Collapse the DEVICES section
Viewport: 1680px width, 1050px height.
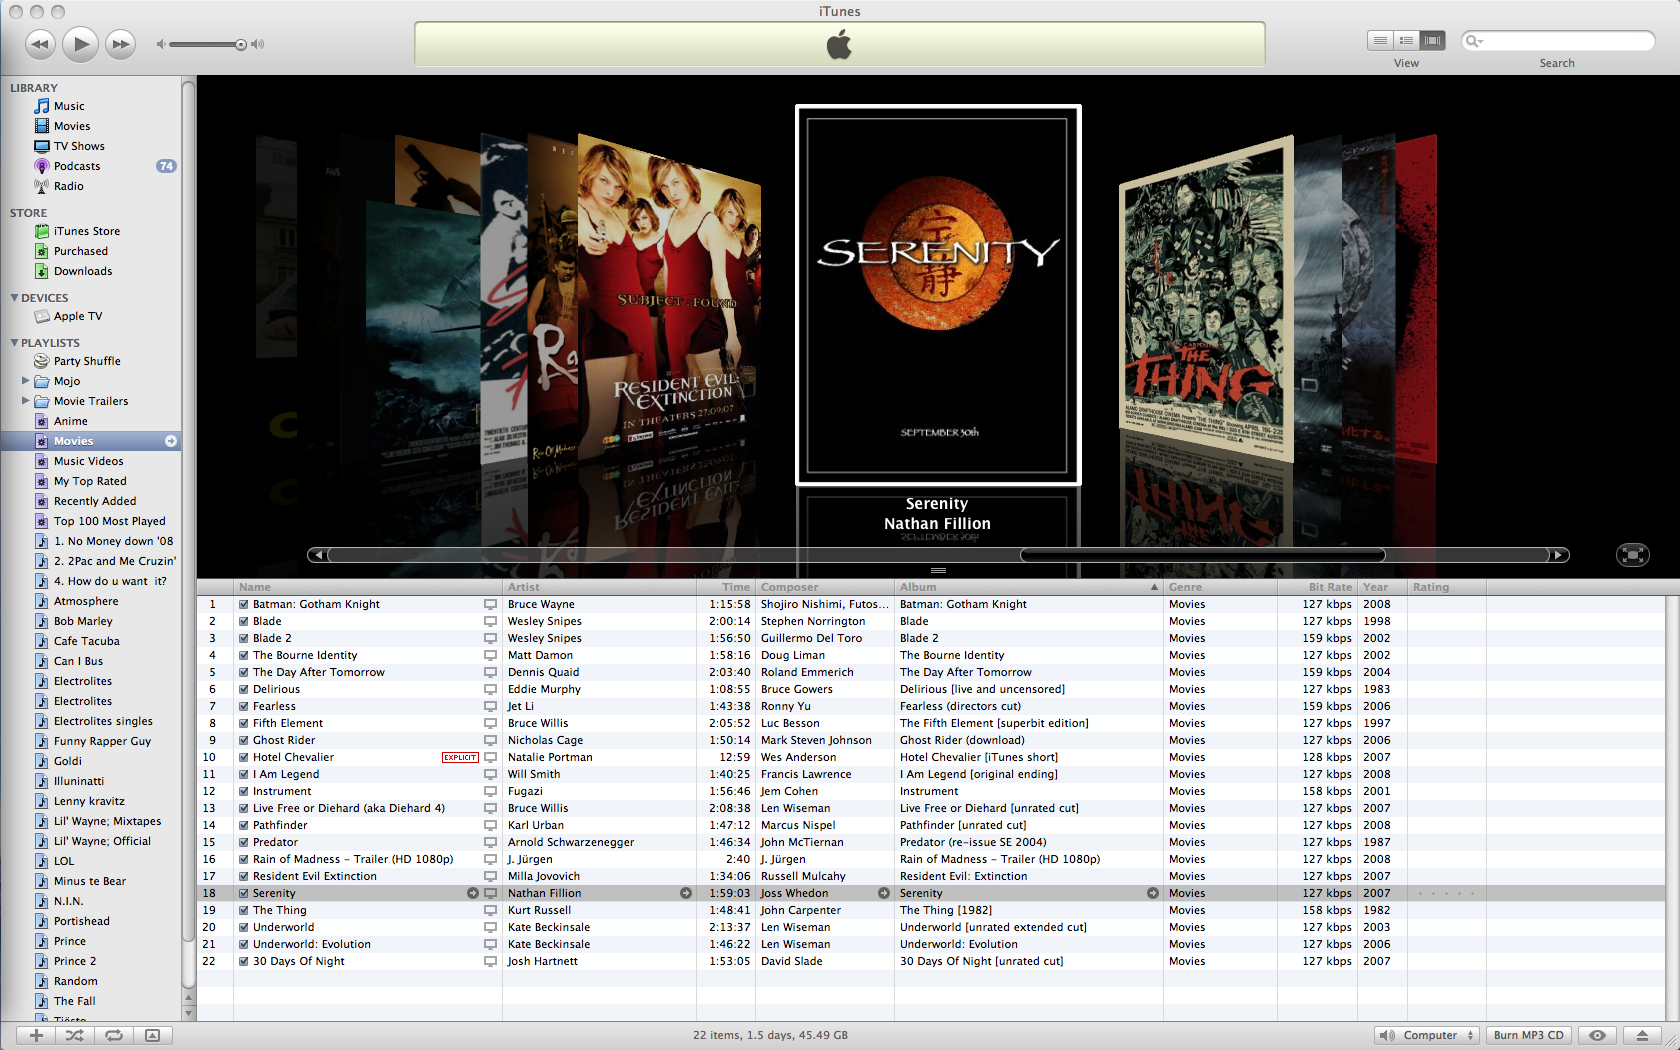[14, 298]
